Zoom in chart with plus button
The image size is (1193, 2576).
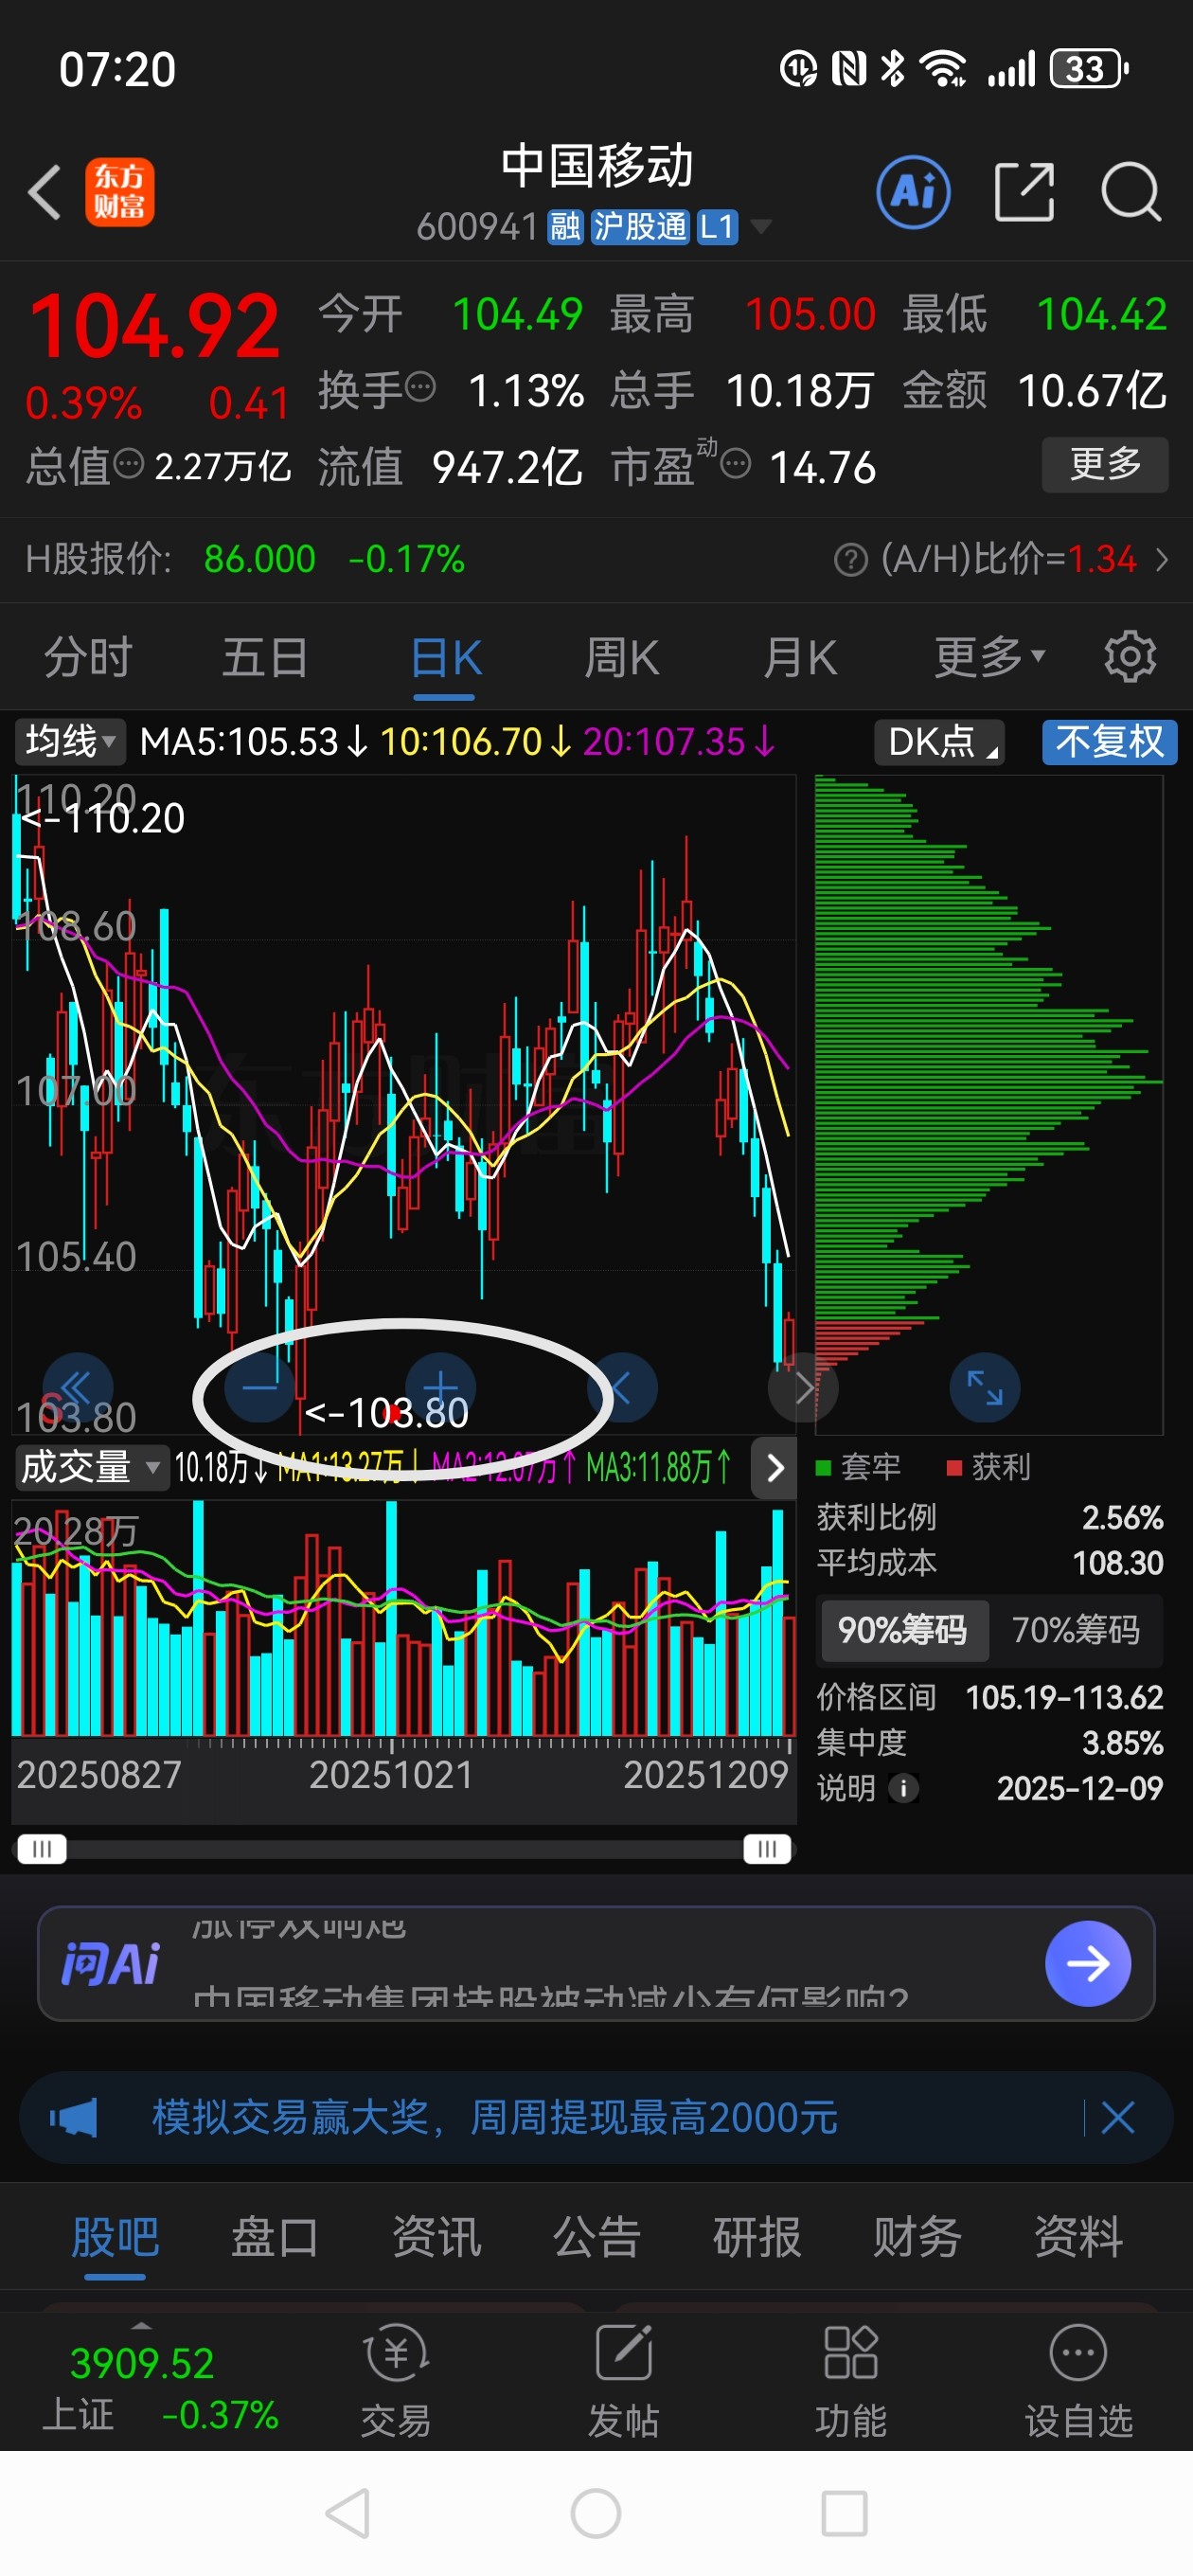click(x=440, y=1388)
